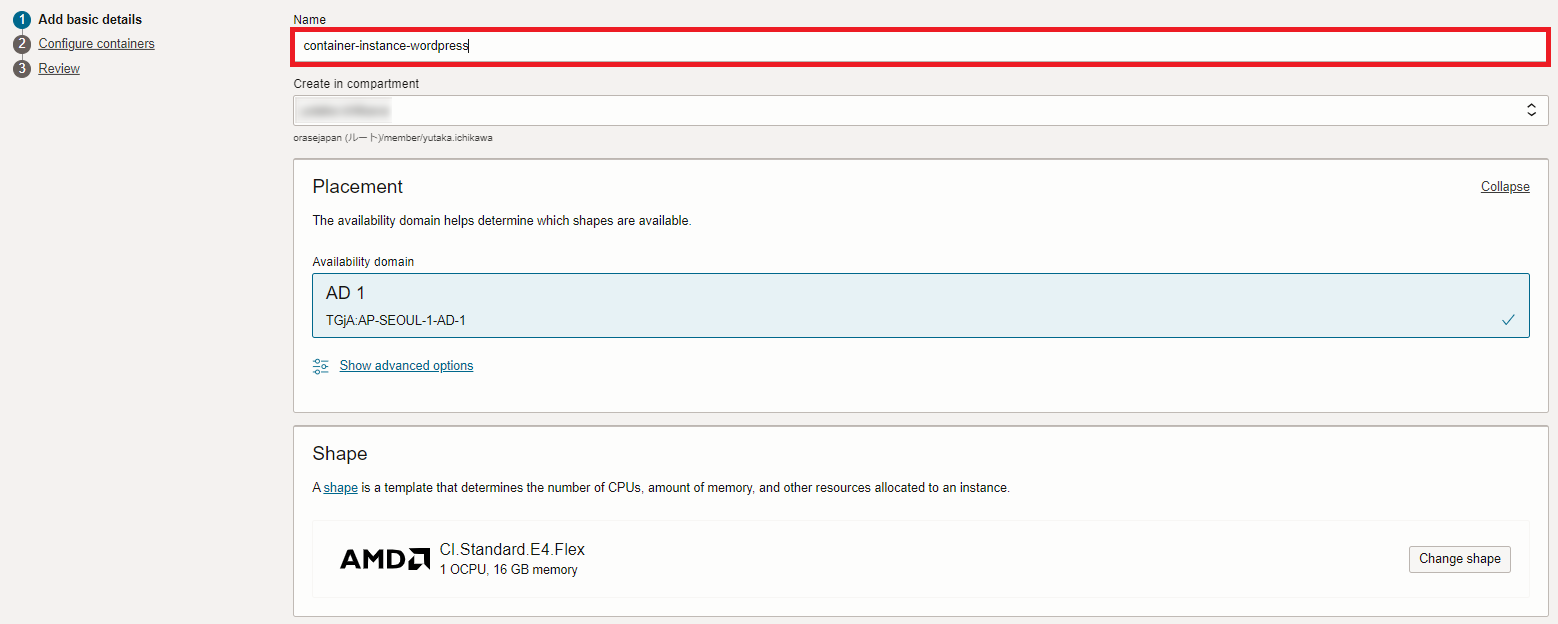Show advanced options for placement
The height and width of the screenshot is (624, 1558).
[406, 366]
